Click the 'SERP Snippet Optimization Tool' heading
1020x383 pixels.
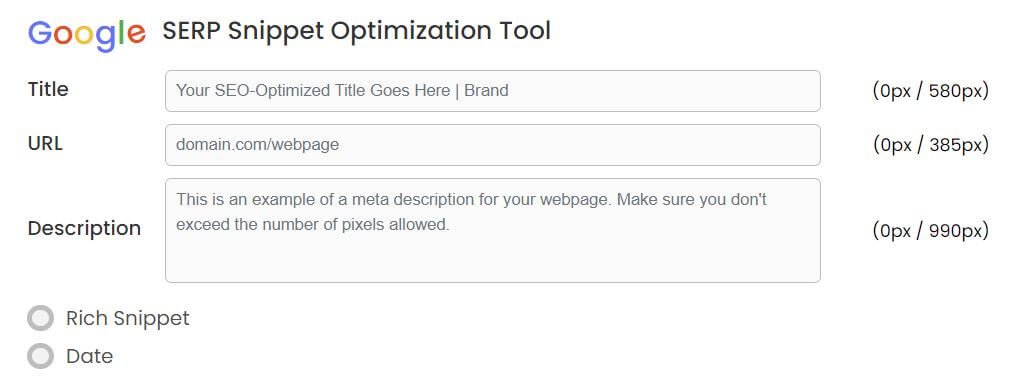click(x=356, y=31)
